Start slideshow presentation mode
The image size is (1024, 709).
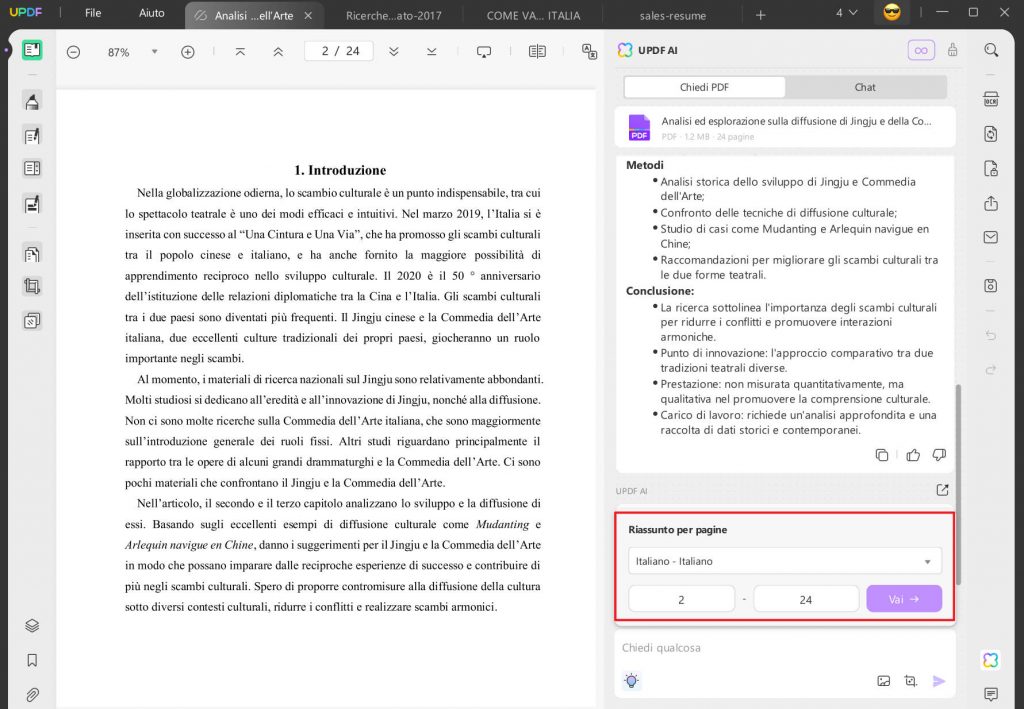pos(484,52)
